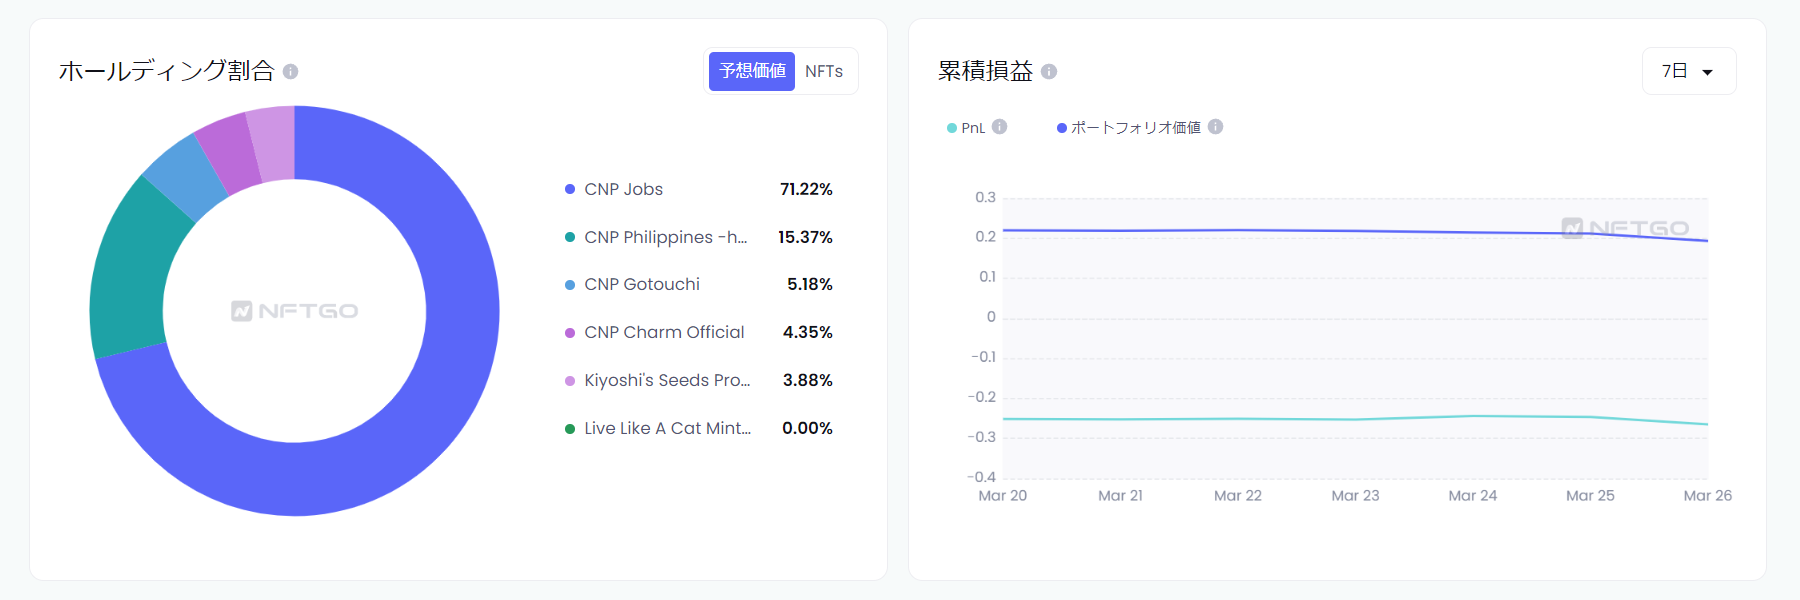Image resolution: width=1800 pixels, height=600 pixels.
Task: Click CNP Jobs legend color dot
Action: pos(570,189)
